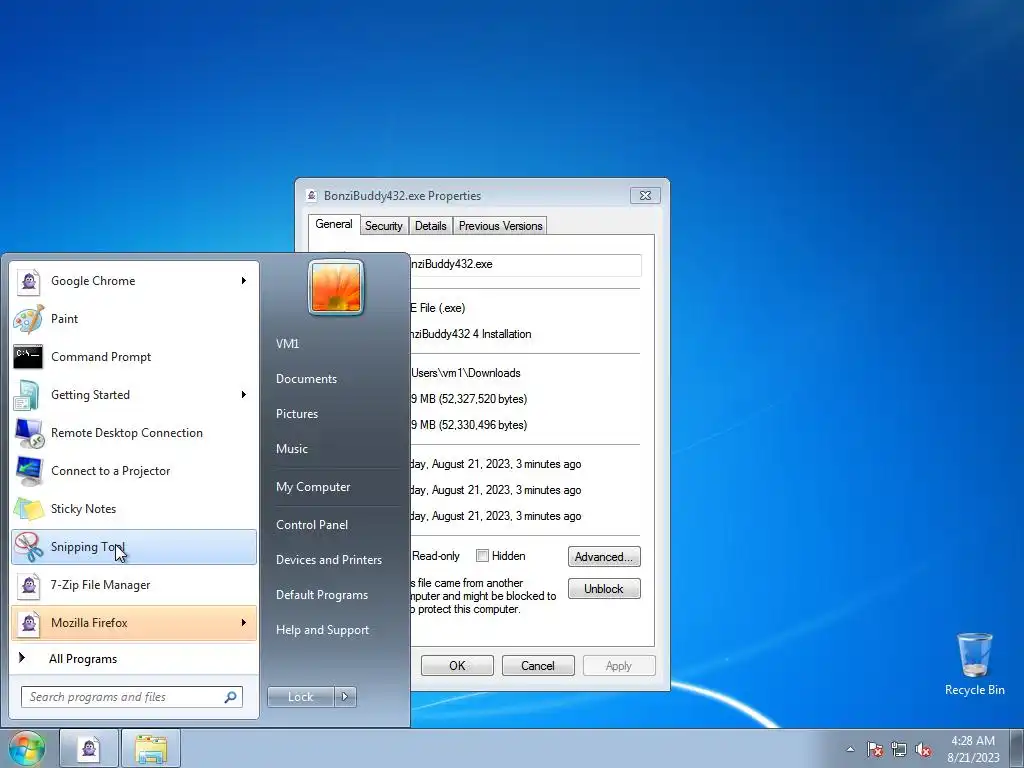1024x768 pixels.
Task: Toggle the Hidden checkbox
Action: tap(482, 556)
